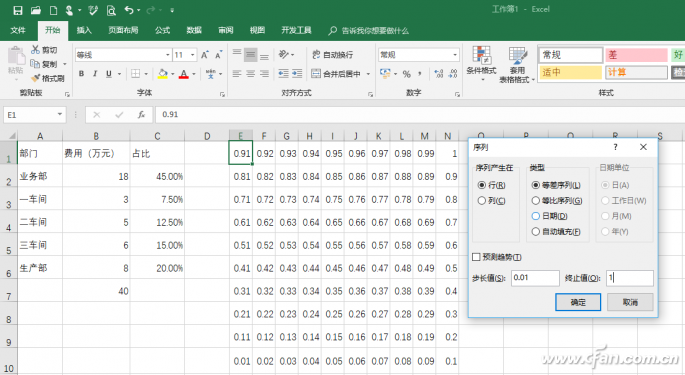Click the Conditional Formatting (条件格式) icon
This screenshot has width=685, height=375.
[x=481, y=56]
